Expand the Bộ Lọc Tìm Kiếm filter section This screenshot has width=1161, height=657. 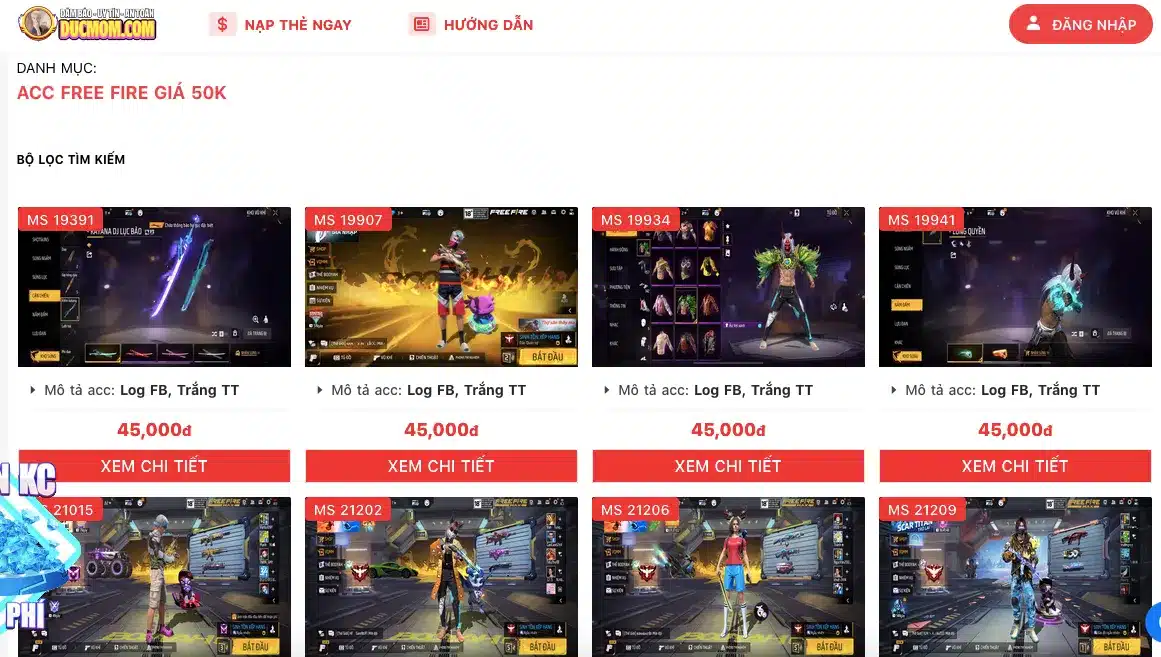71,159
